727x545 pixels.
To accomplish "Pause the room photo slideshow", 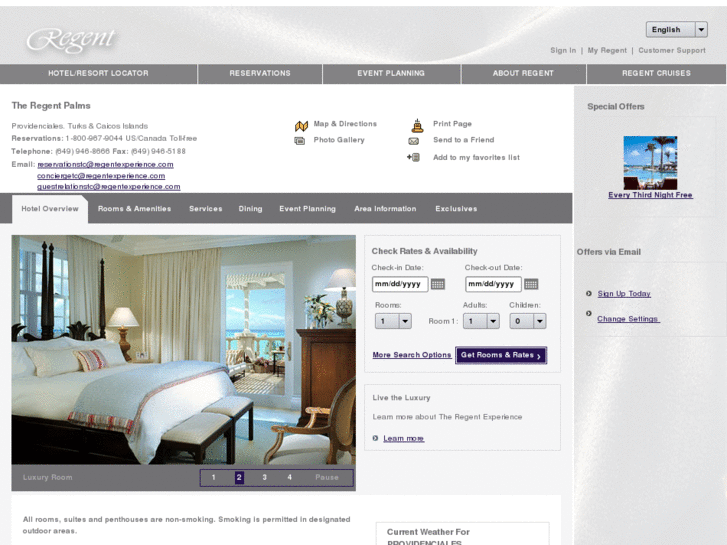I will pos(327,477).
